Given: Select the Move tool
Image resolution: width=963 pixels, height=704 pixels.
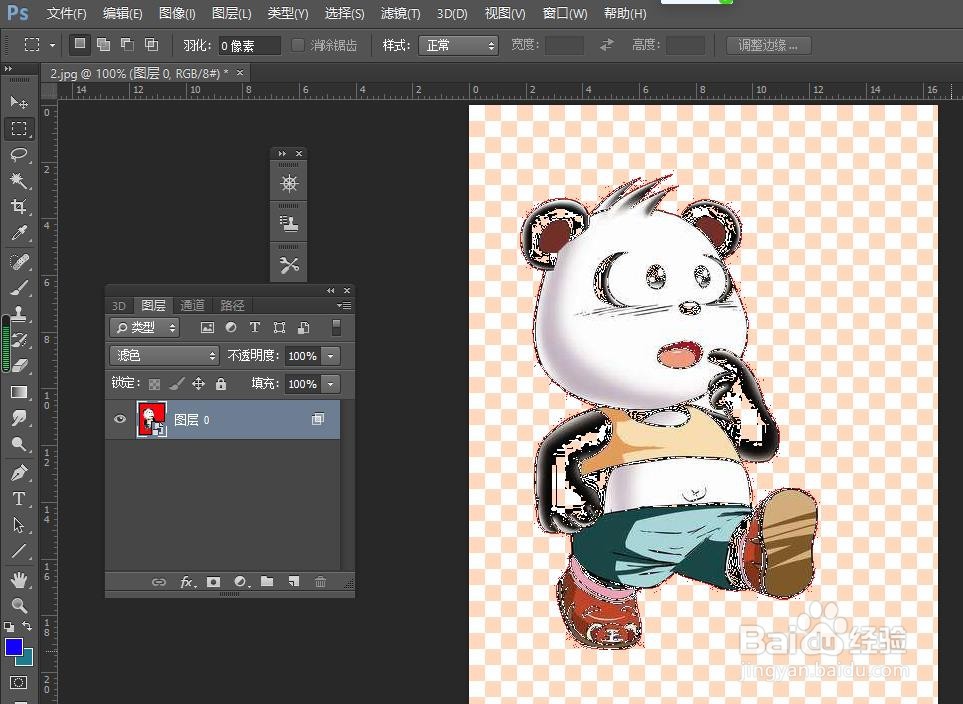Looking at the screenshot, I should pyautogui.click(x=19, y=101).
